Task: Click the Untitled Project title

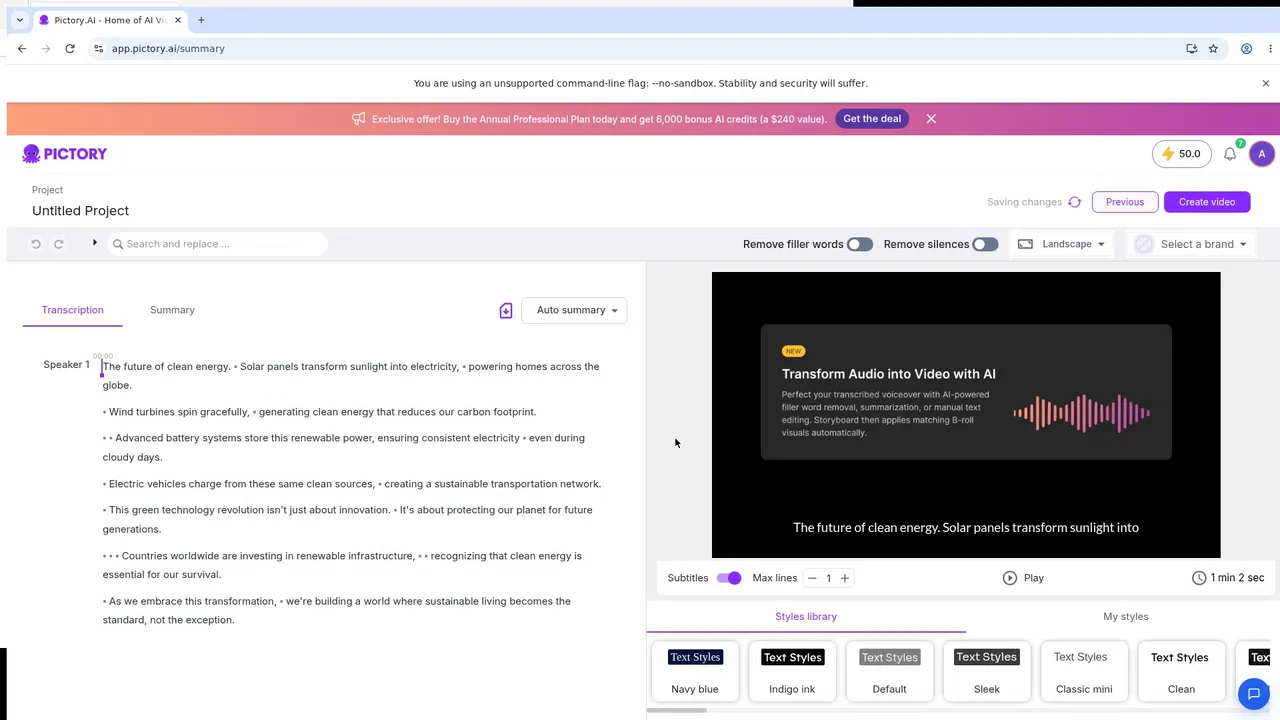Action: [x=80, y=211]
